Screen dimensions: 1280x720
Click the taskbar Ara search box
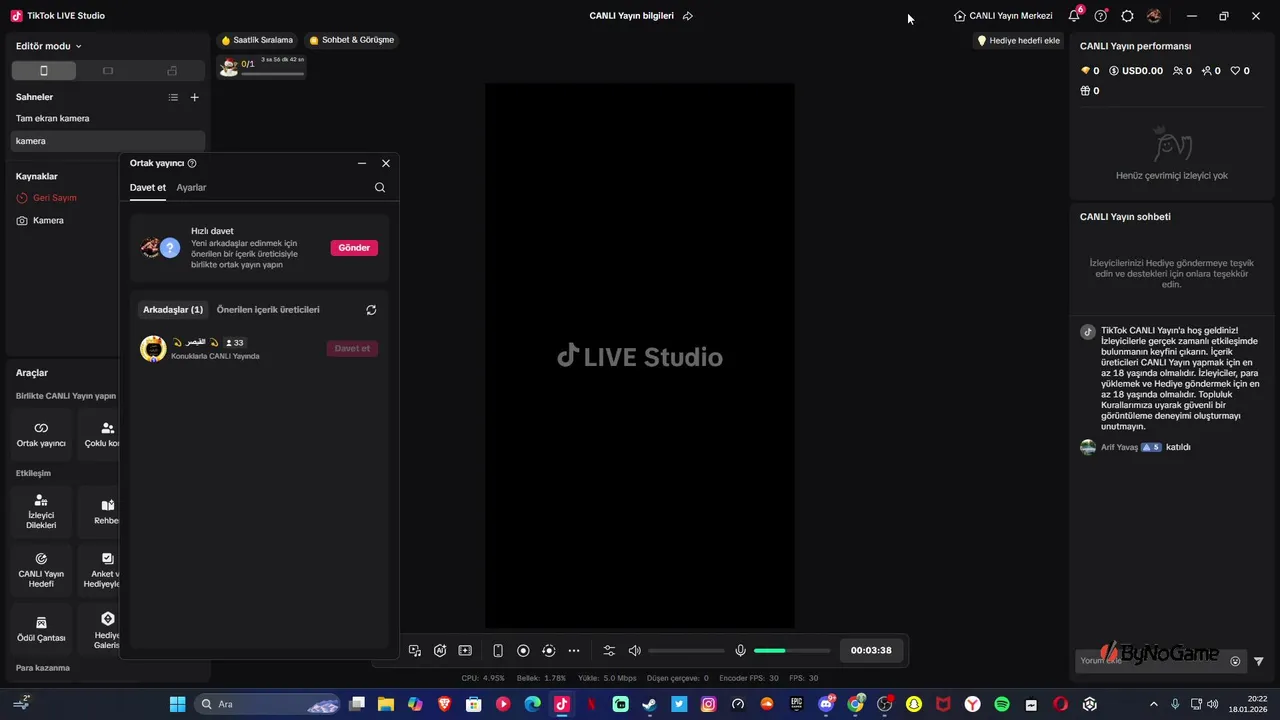pyautogui.click(x=268, y=704)
